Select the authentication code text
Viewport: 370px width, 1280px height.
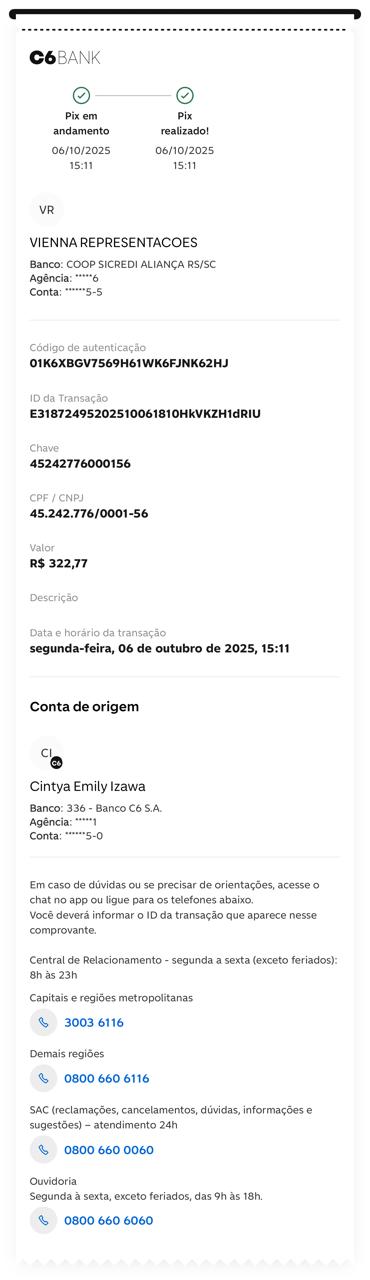129,363
